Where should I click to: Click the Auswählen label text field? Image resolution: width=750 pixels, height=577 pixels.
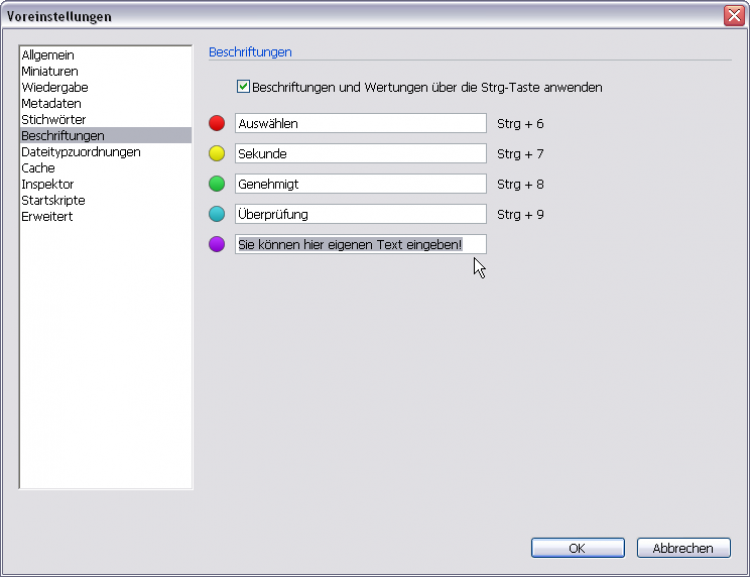(360, 124)
